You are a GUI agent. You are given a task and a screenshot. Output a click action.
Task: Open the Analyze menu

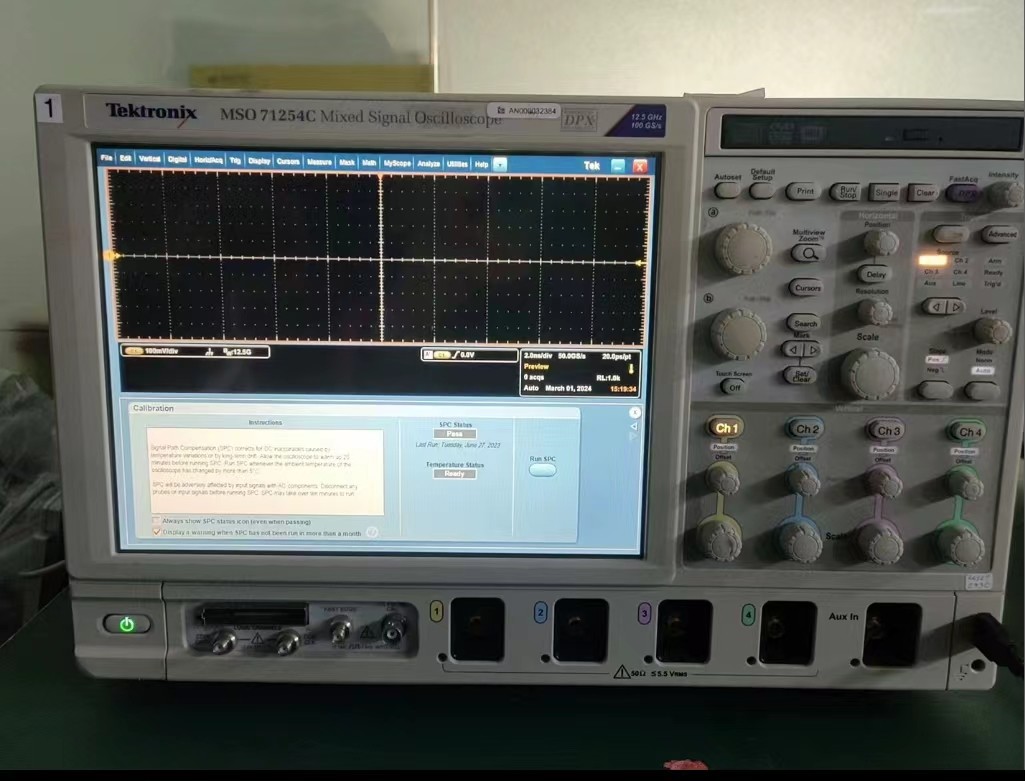click(429, 164)
